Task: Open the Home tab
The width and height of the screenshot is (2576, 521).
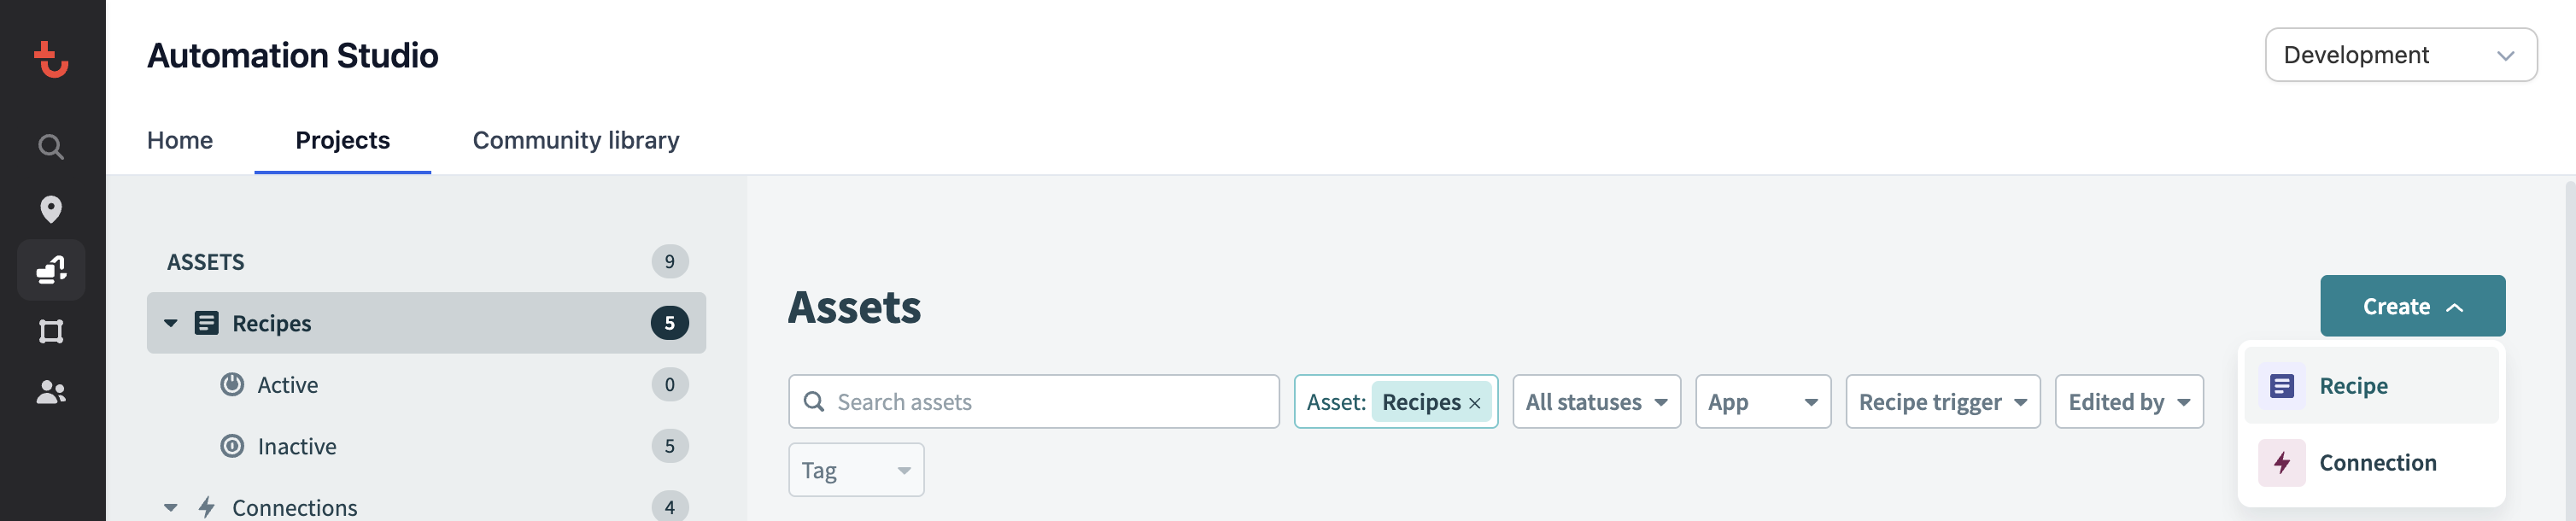Action: tap(180, 140)
